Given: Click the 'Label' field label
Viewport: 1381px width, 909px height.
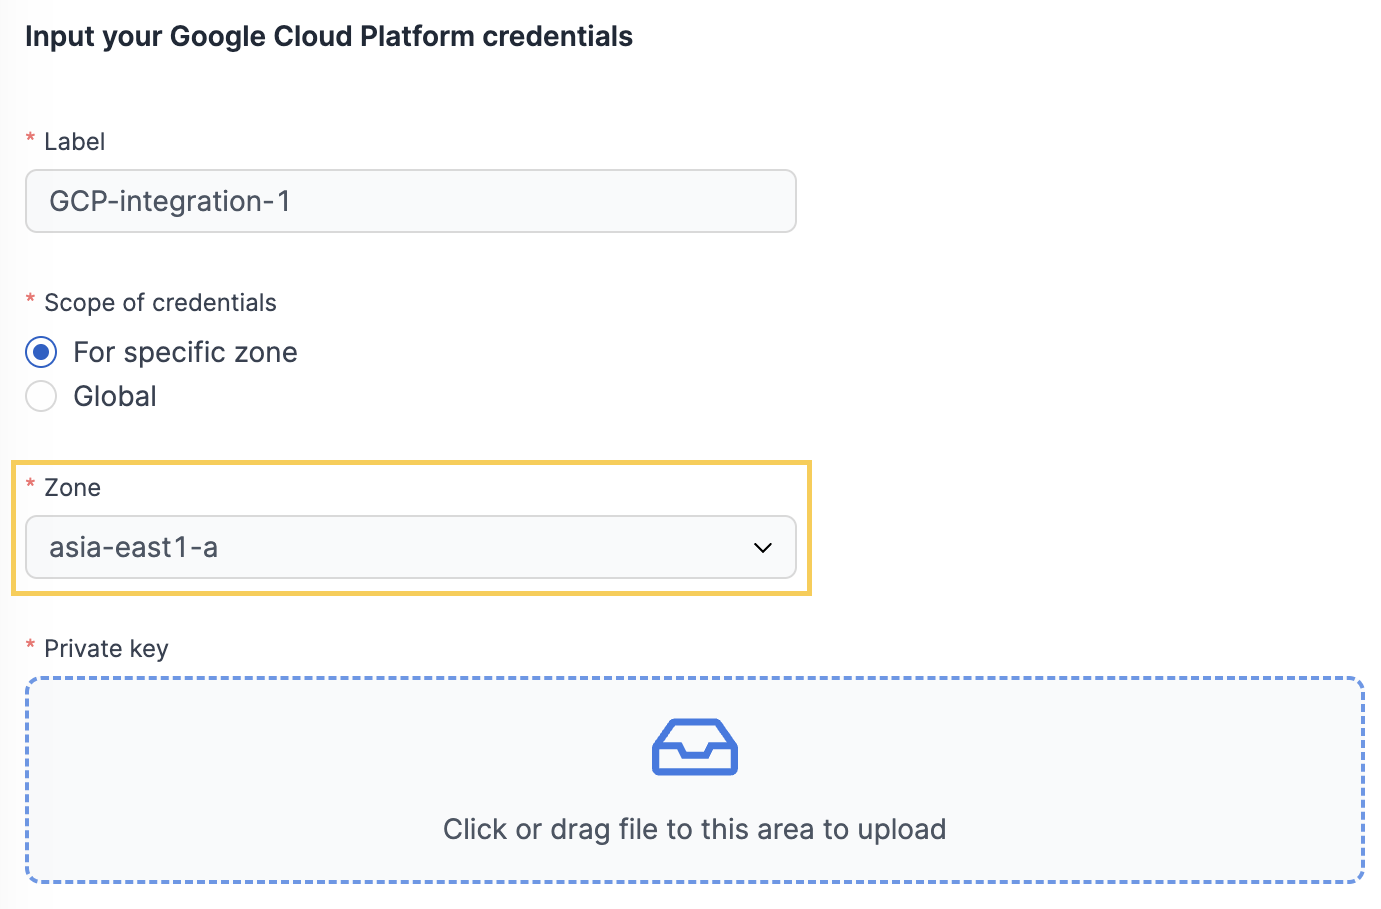Looking at the screenshot, I should point(74,142).
